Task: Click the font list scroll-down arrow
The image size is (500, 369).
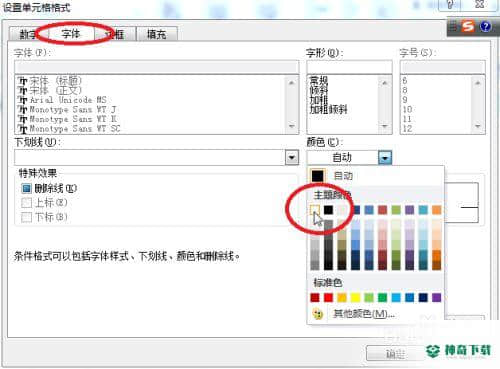Action: [292, 126]
